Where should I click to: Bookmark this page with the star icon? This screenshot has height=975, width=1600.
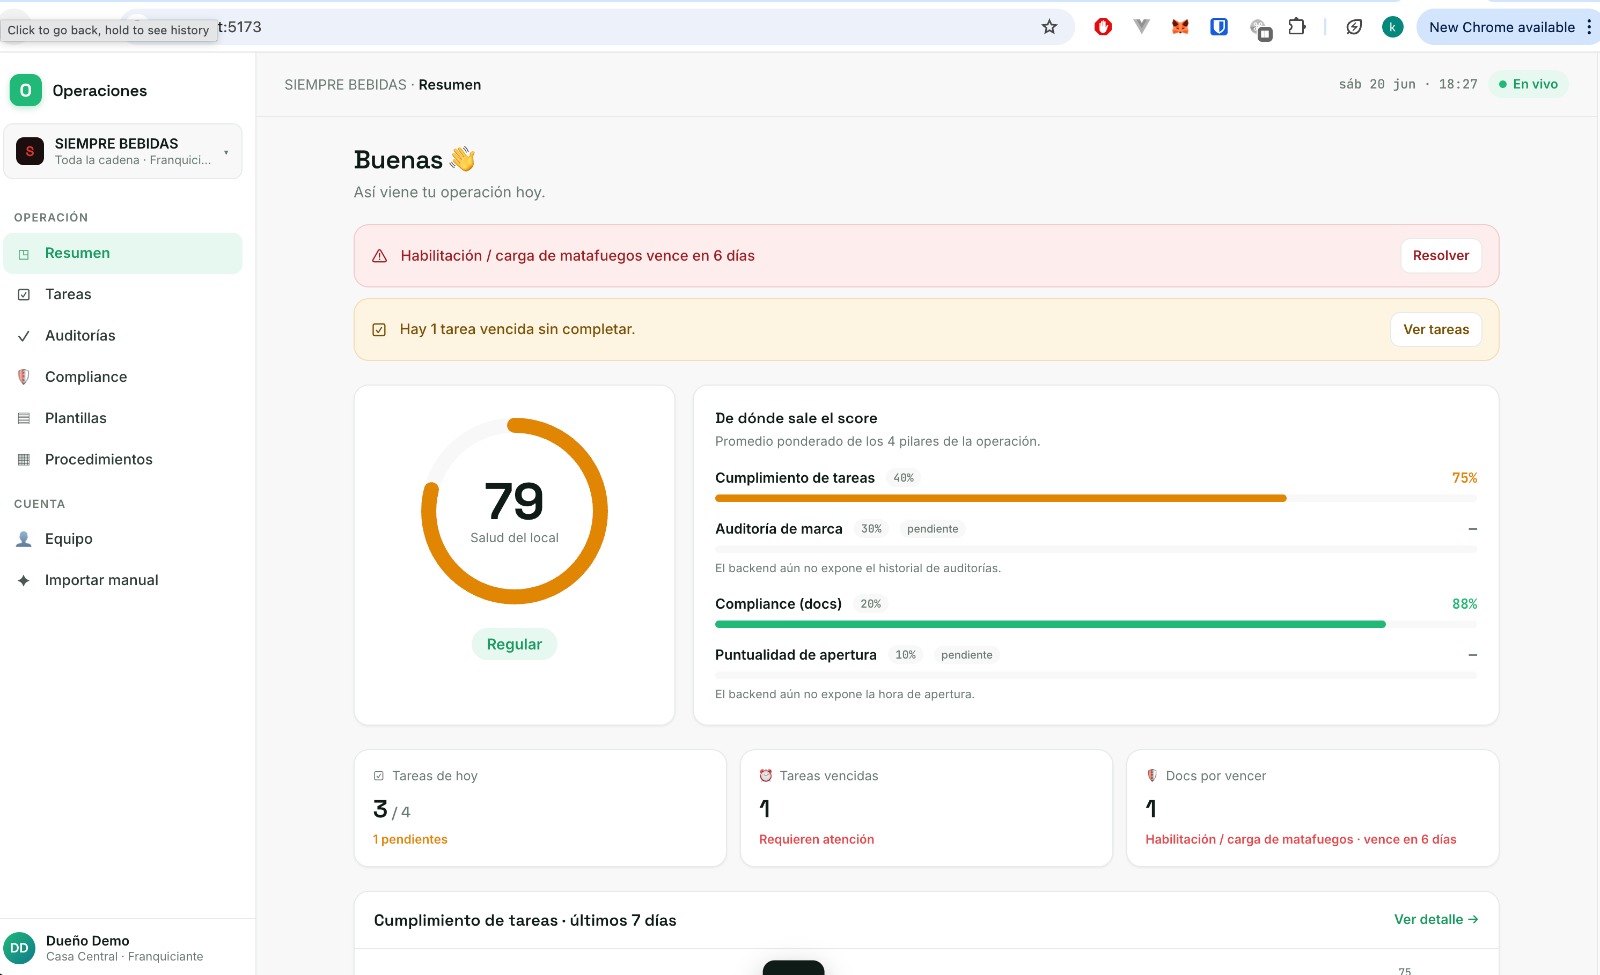(x=1049, y=27)
